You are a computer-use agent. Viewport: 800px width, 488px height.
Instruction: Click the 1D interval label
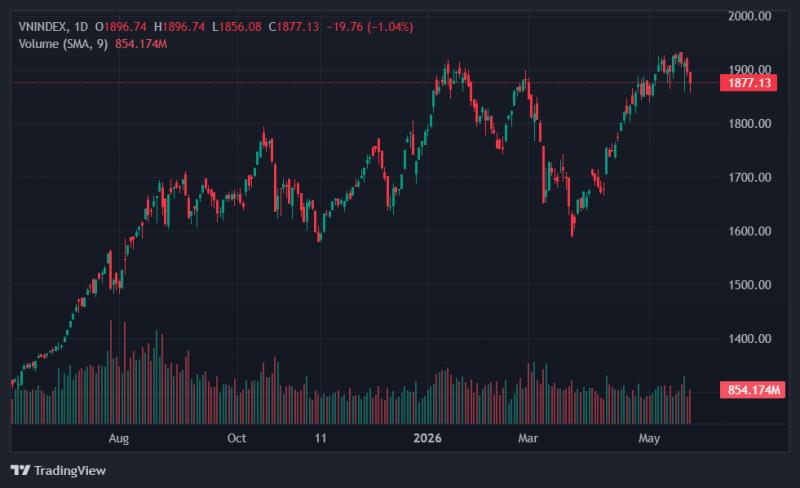tap(81, 27)
